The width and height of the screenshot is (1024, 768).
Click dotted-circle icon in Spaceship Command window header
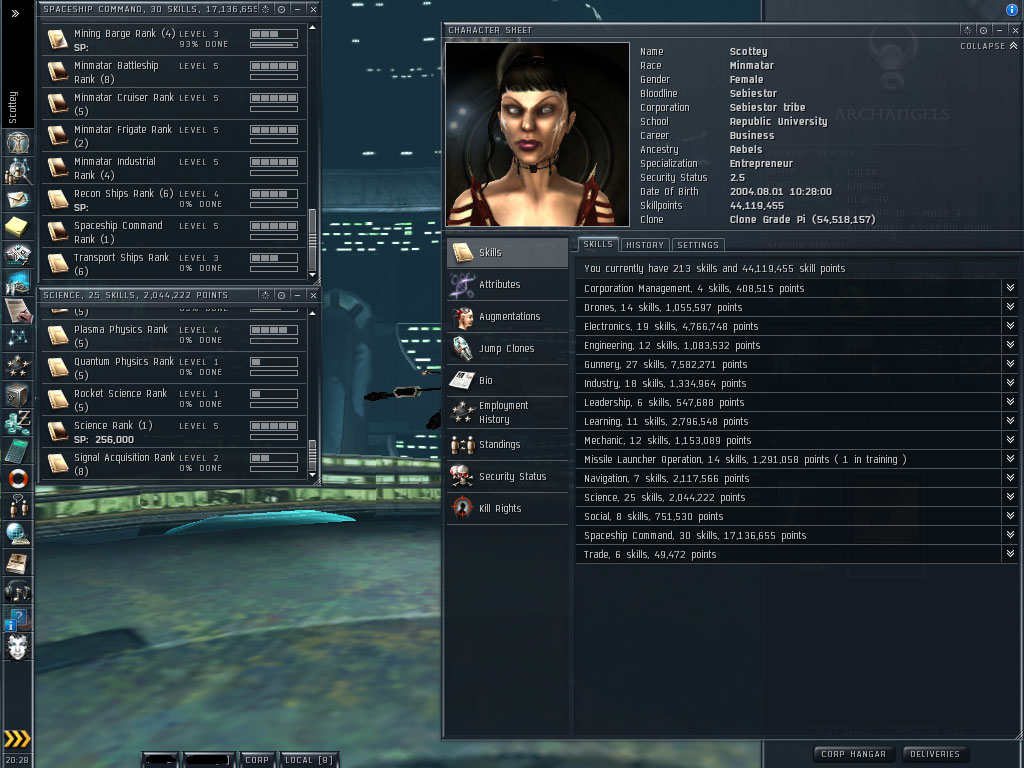point(266,9)
